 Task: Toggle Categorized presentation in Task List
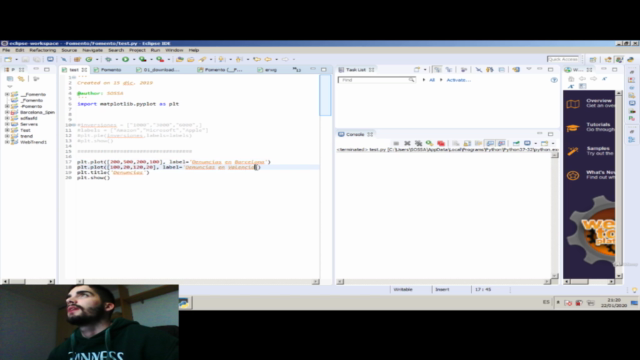pyautogui.click(x=437, y=70)
